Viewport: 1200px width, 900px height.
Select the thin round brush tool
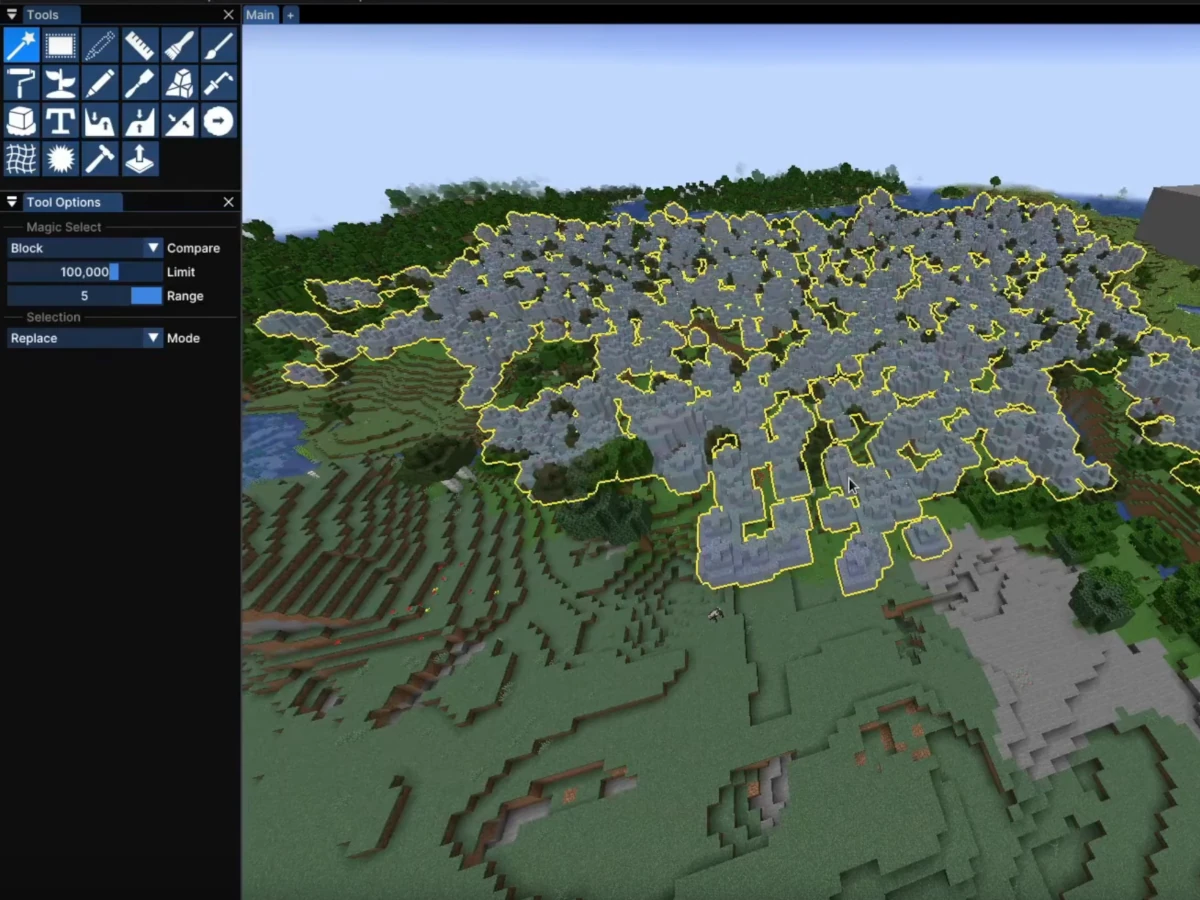pyautogui.click(x=219, y=45)
